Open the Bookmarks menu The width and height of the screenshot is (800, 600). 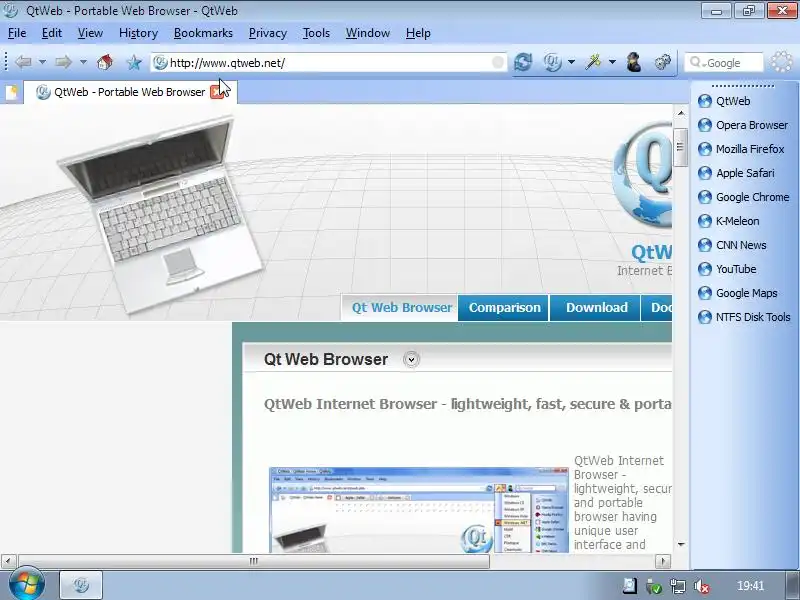click(203, 33)
